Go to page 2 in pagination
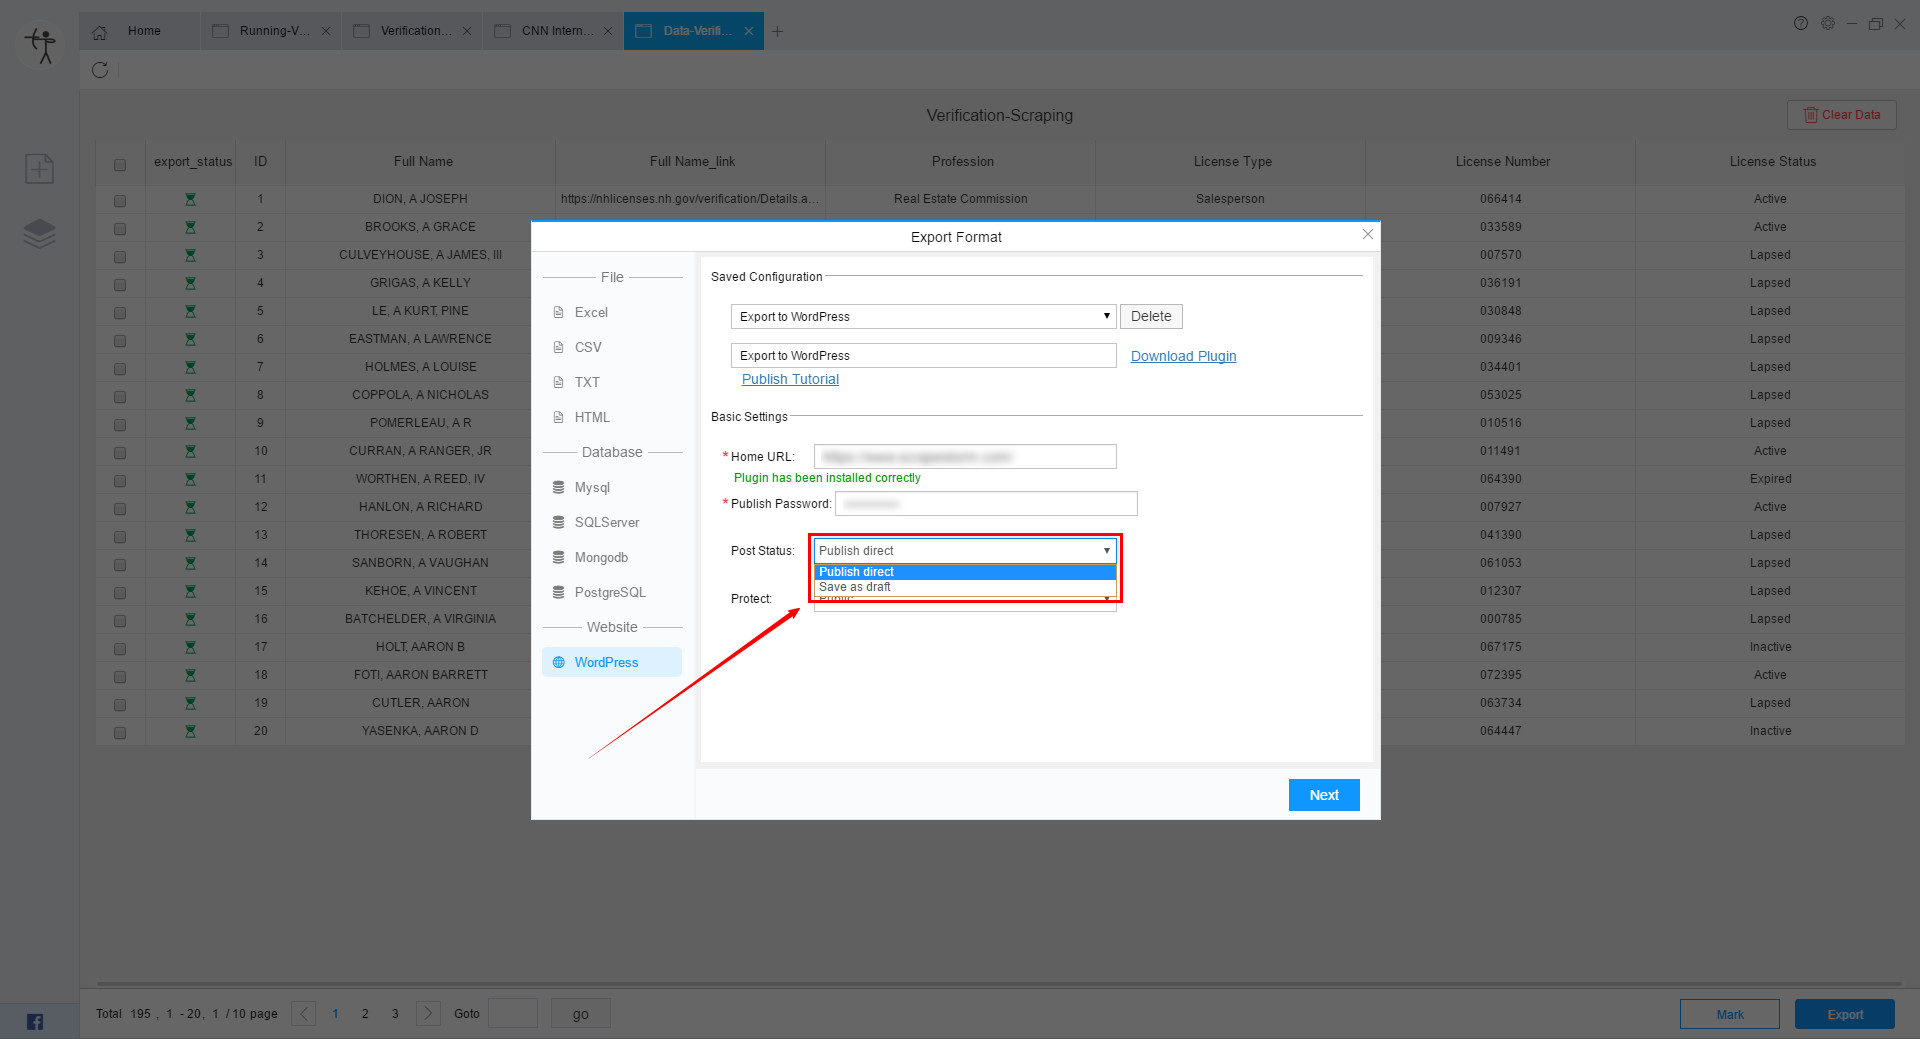The height and width of the screenshot is (1039, 1920). click(365, 1014)
